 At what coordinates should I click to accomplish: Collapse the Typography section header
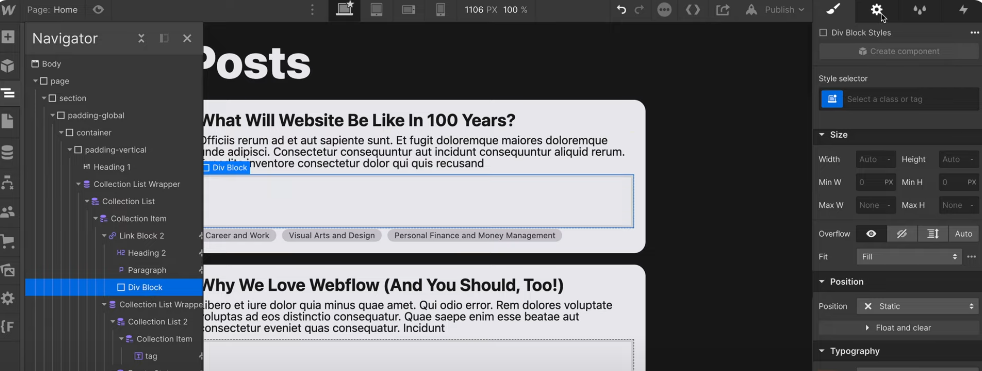click(896, 351)
